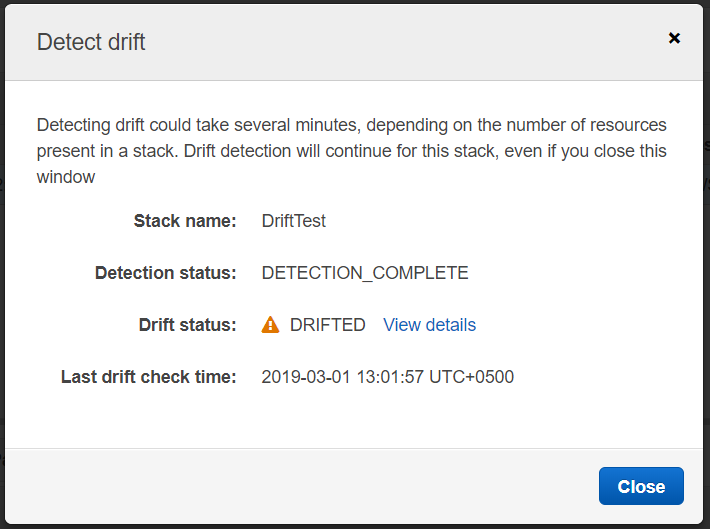
Task: Click the empty footer area beside Close
Action: [300, 487]
